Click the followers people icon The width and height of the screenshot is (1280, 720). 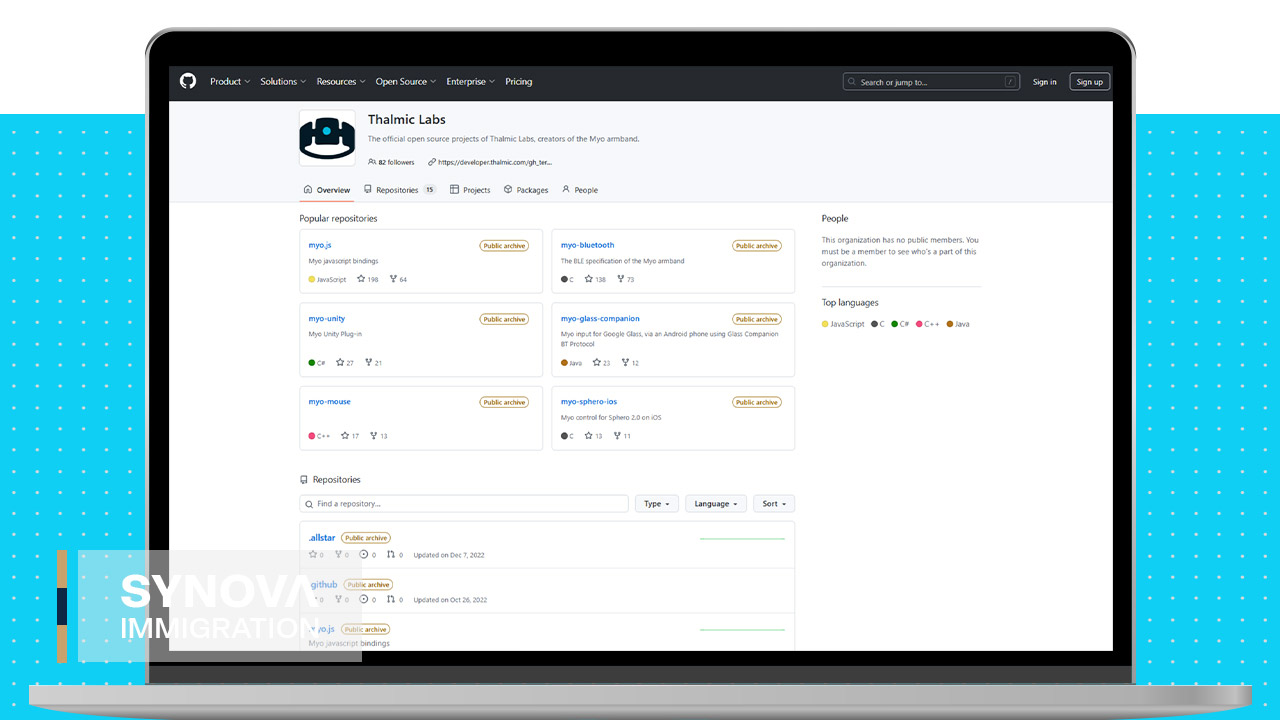[x=372, y=162]
